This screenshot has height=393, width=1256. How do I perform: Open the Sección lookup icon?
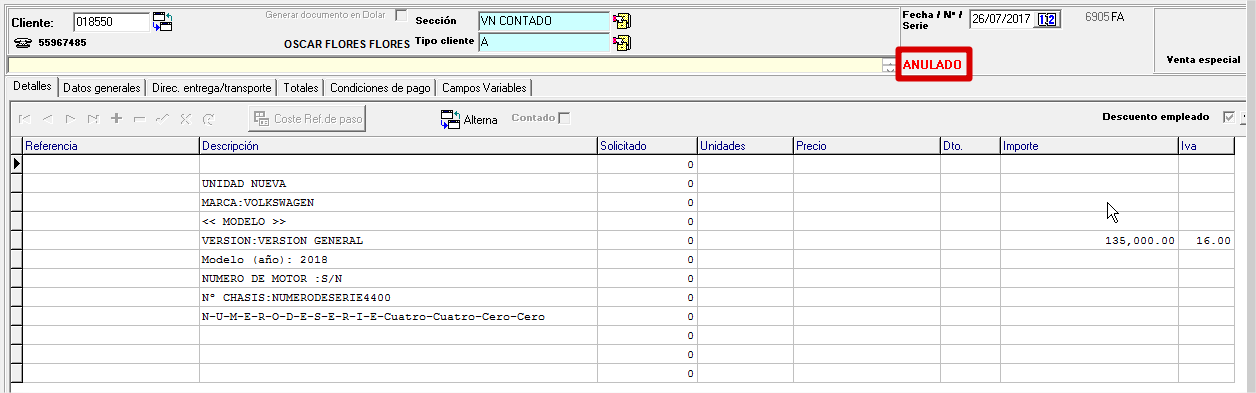click(x=622, y=21)
